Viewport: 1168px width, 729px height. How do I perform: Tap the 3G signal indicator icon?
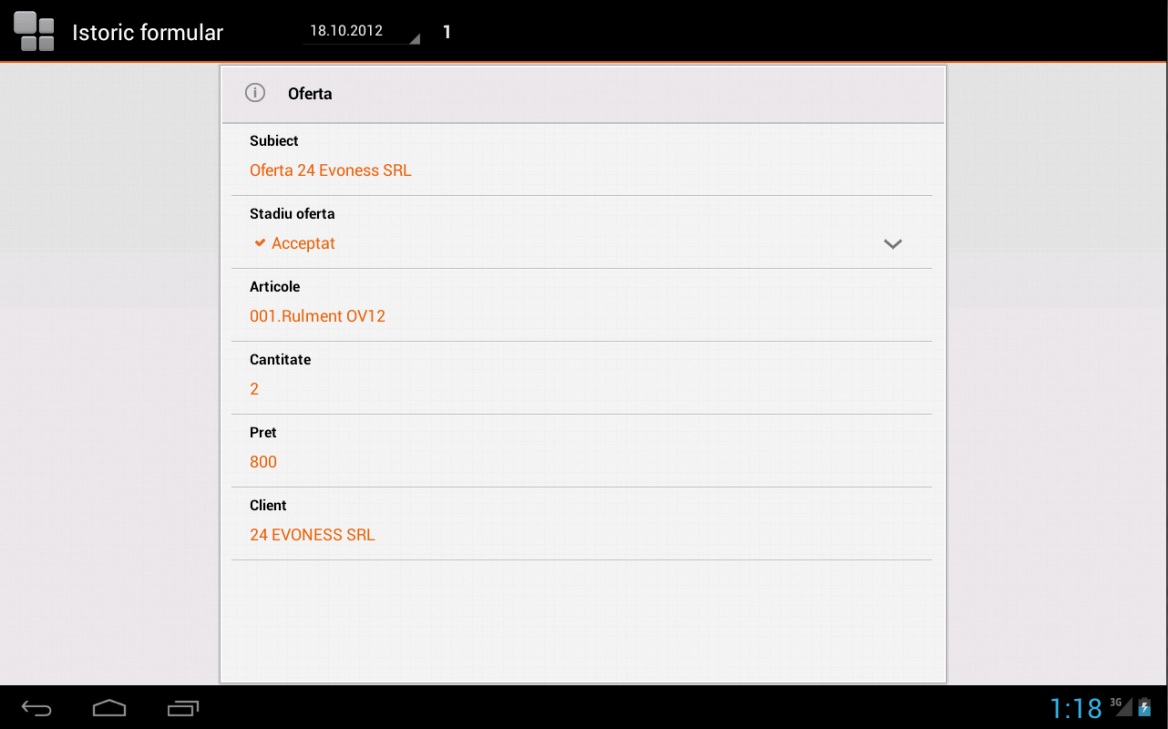click(x=1121, y=706)
